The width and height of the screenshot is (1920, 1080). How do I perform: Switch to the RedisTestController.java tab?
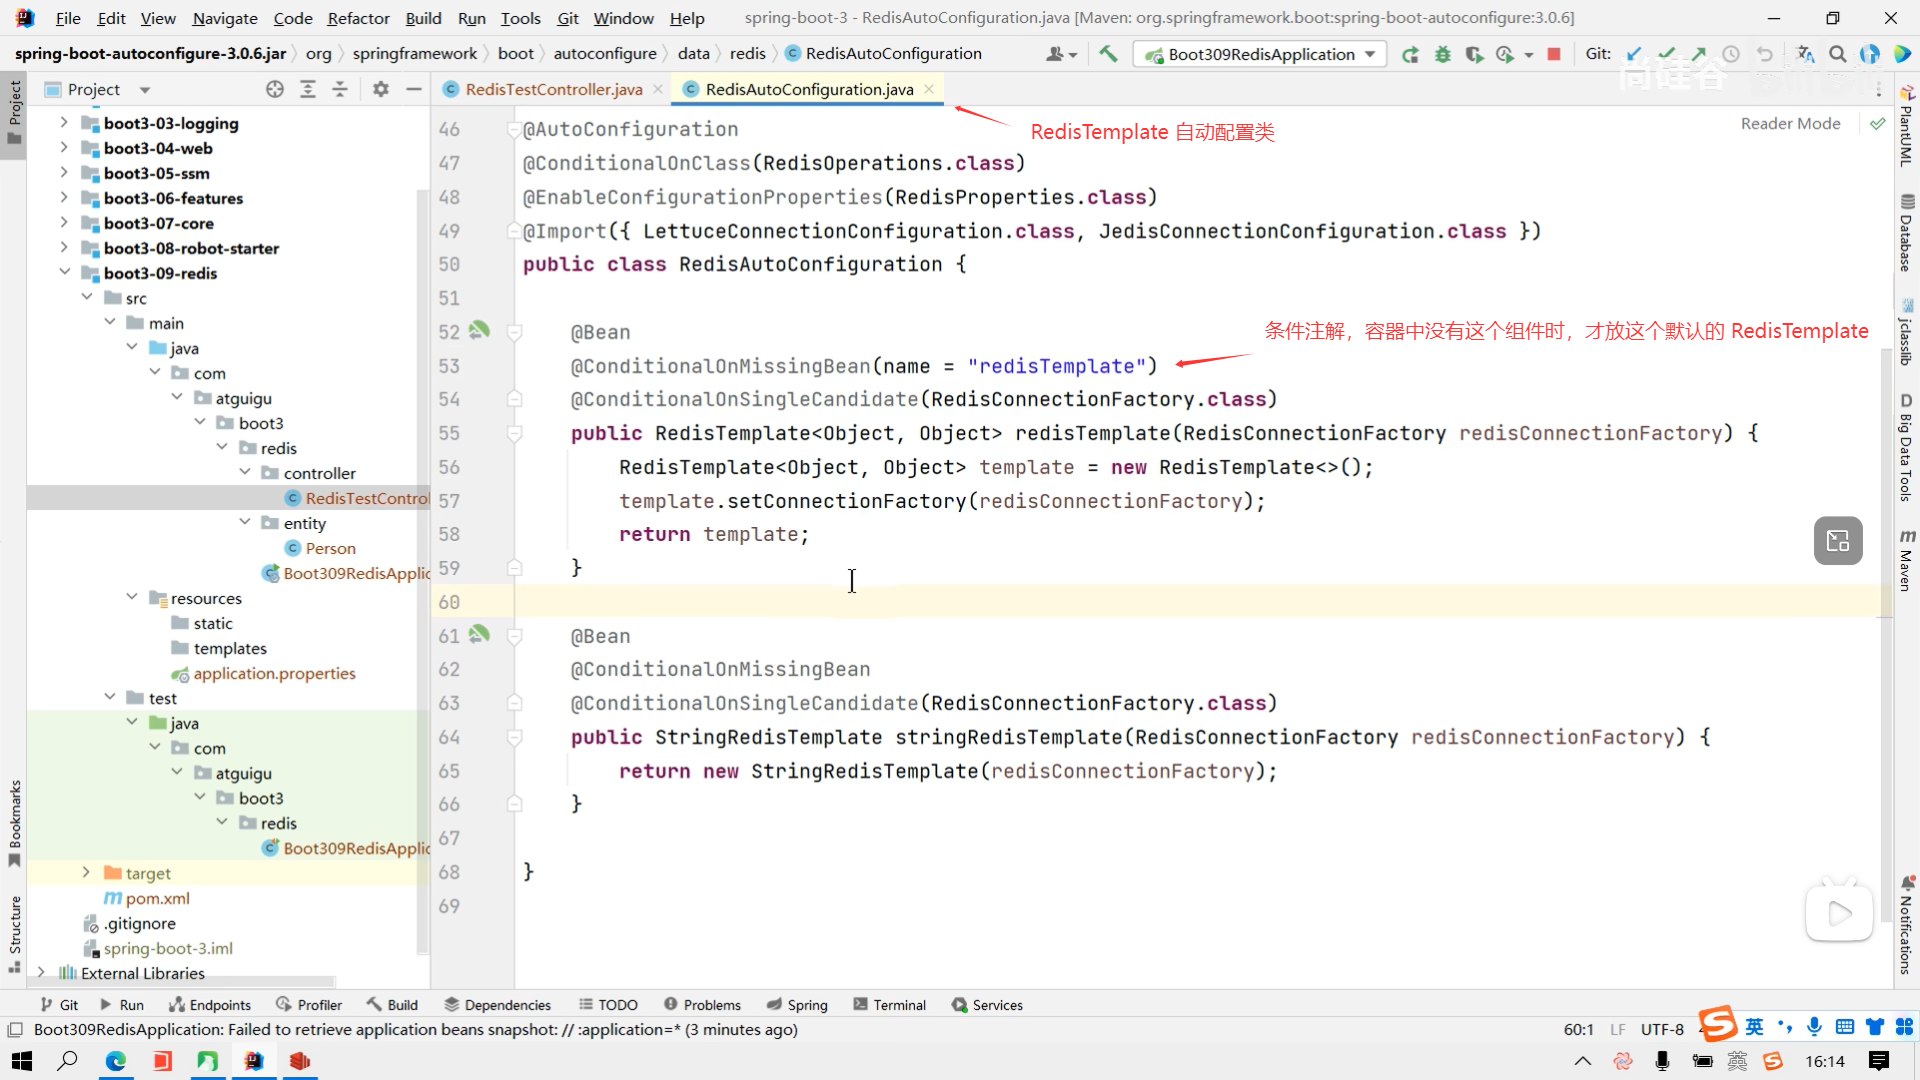point(553,89)
